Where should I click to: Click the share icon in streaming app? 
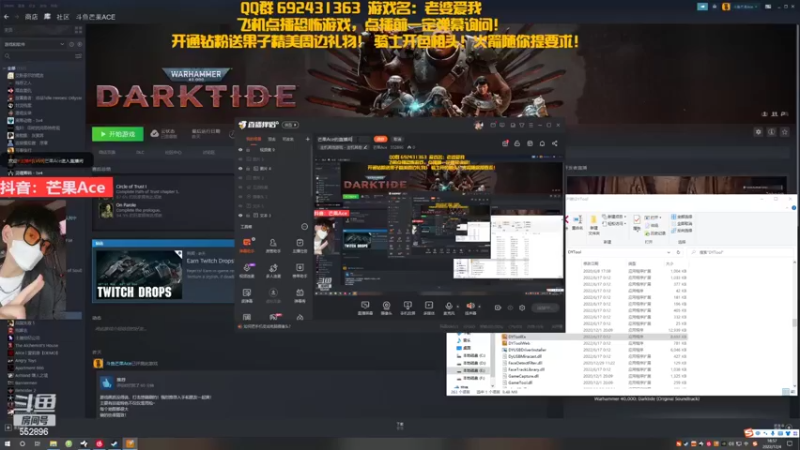click(555, 143)
